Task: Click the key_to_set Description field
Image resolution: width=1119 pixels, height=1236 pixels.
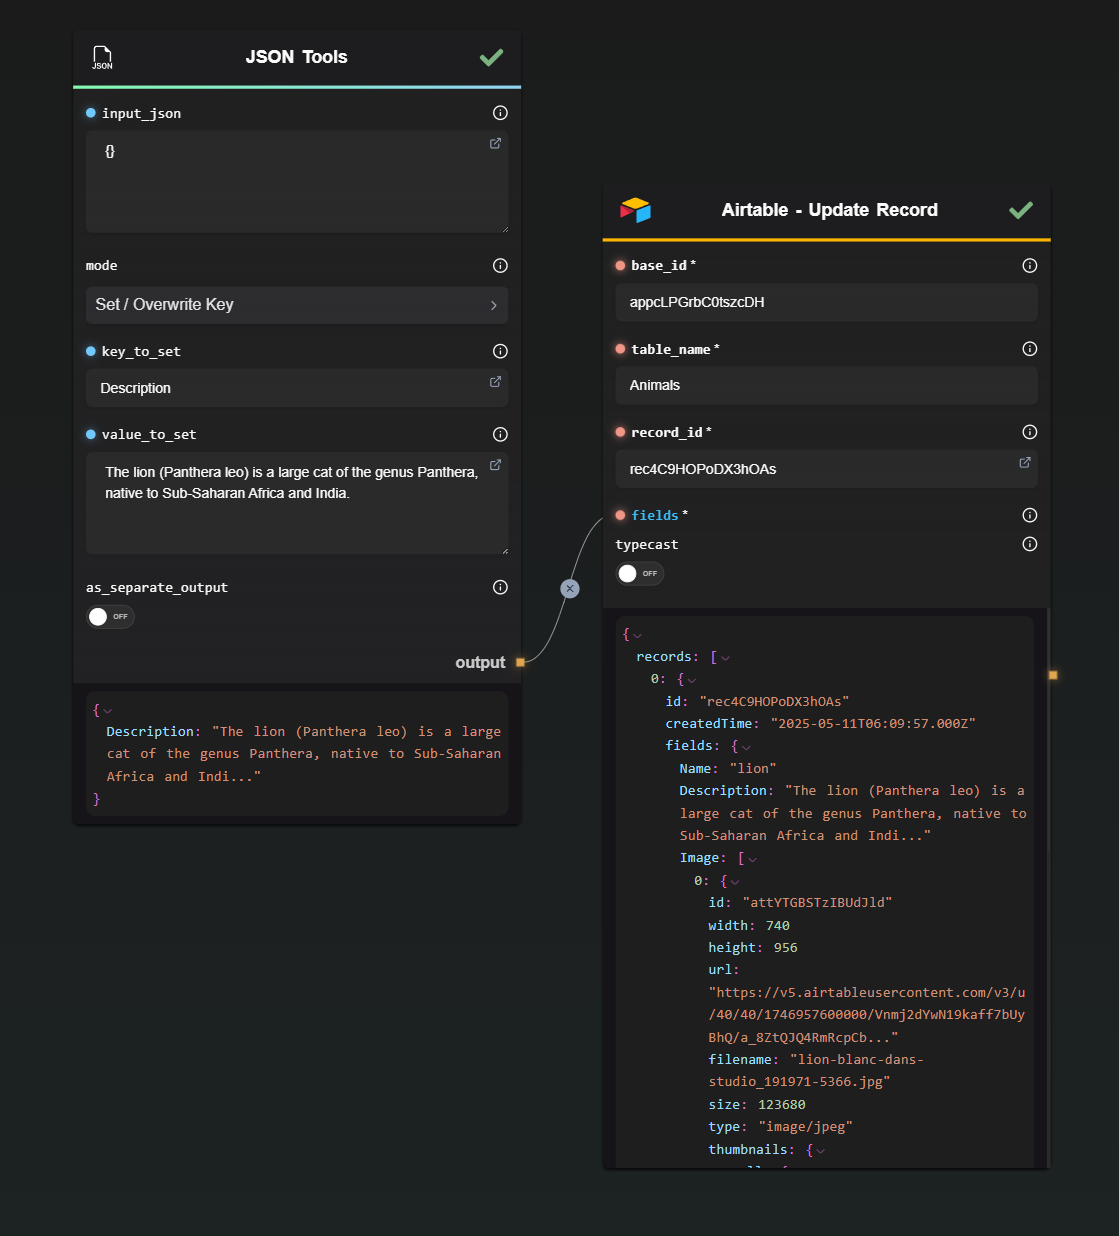Action: [297, 388]
